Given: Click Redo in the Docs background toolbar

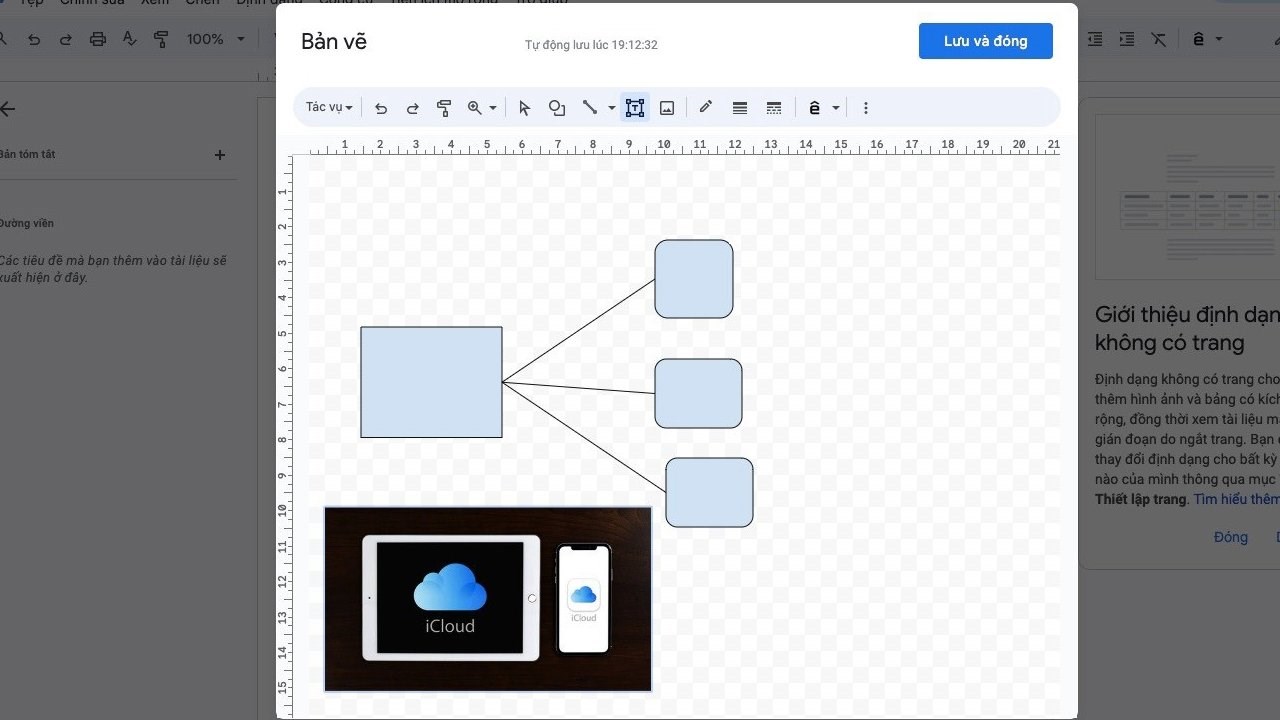Looking at the screenshot, I should point(66,39).
